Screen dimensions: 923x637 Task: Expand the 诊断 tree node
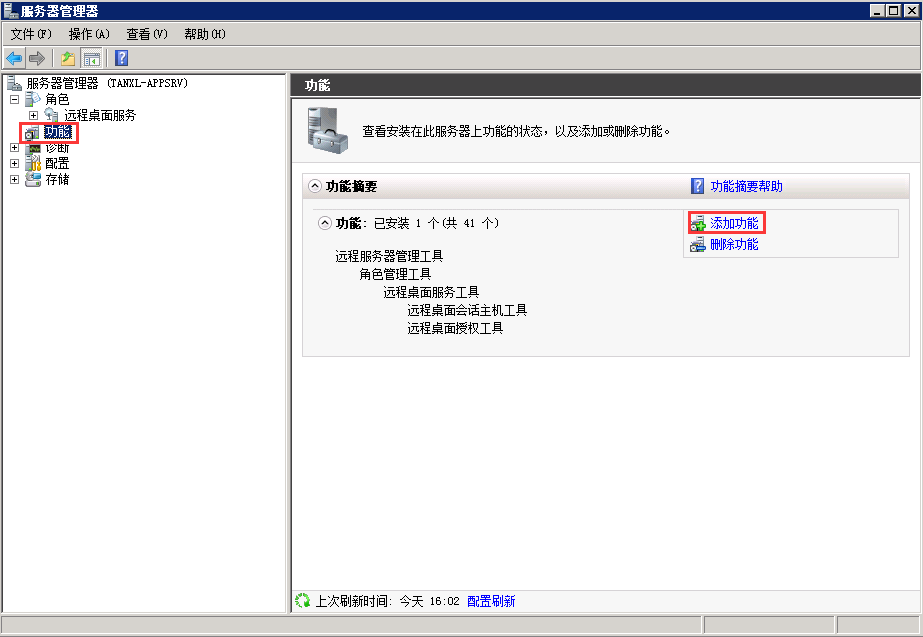[15, 147]
